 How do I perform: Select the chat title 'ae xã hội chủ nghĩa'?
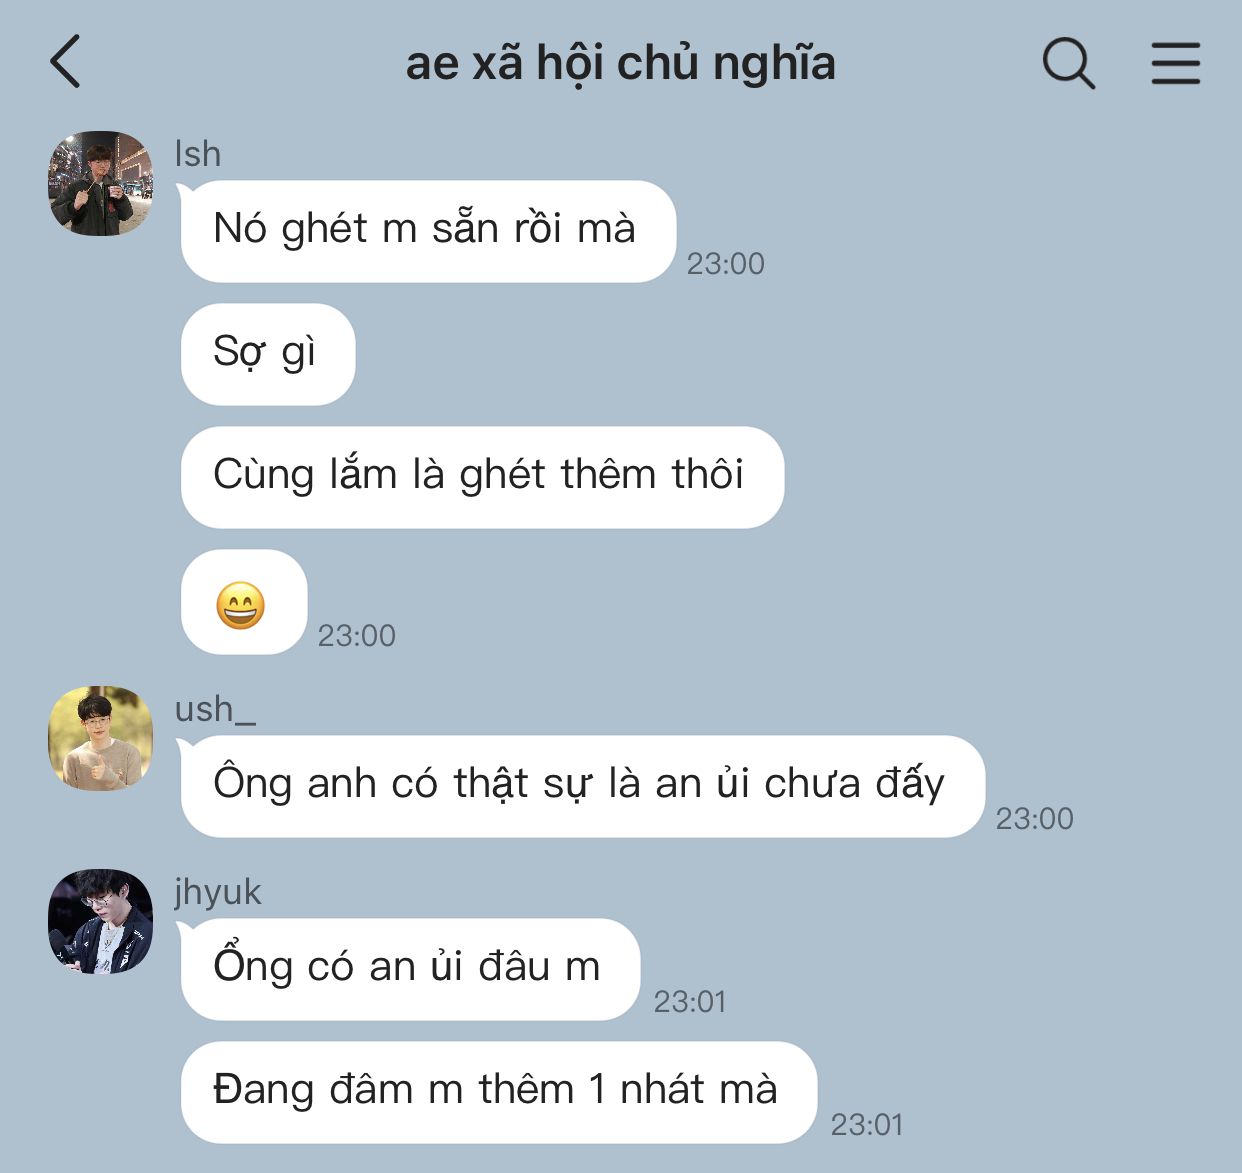coord(620,63)
